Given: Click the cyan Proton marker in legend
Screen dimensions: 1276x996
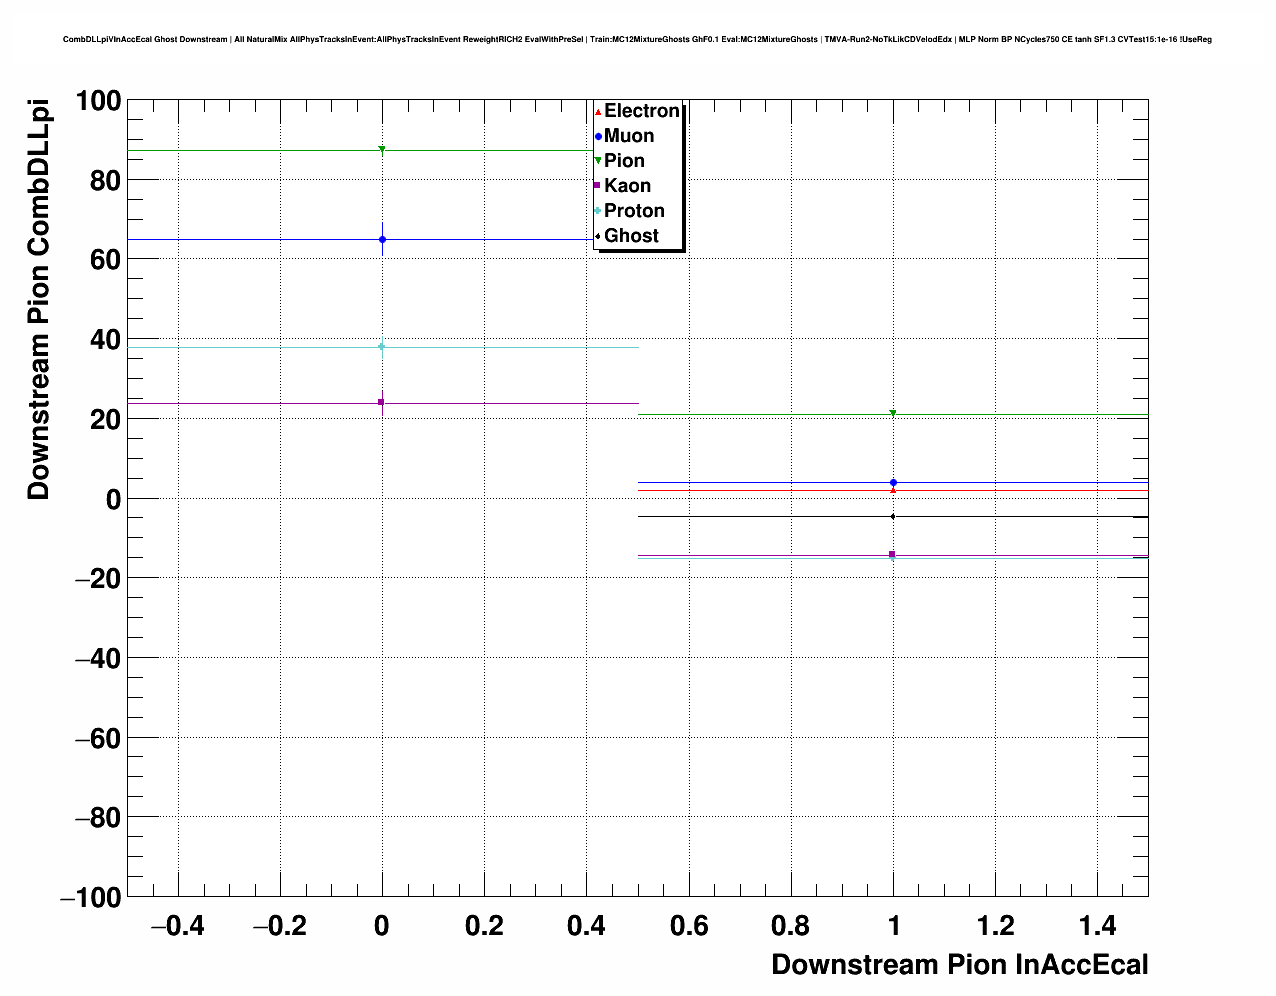Looking at the screenshot, I should 598,211.
